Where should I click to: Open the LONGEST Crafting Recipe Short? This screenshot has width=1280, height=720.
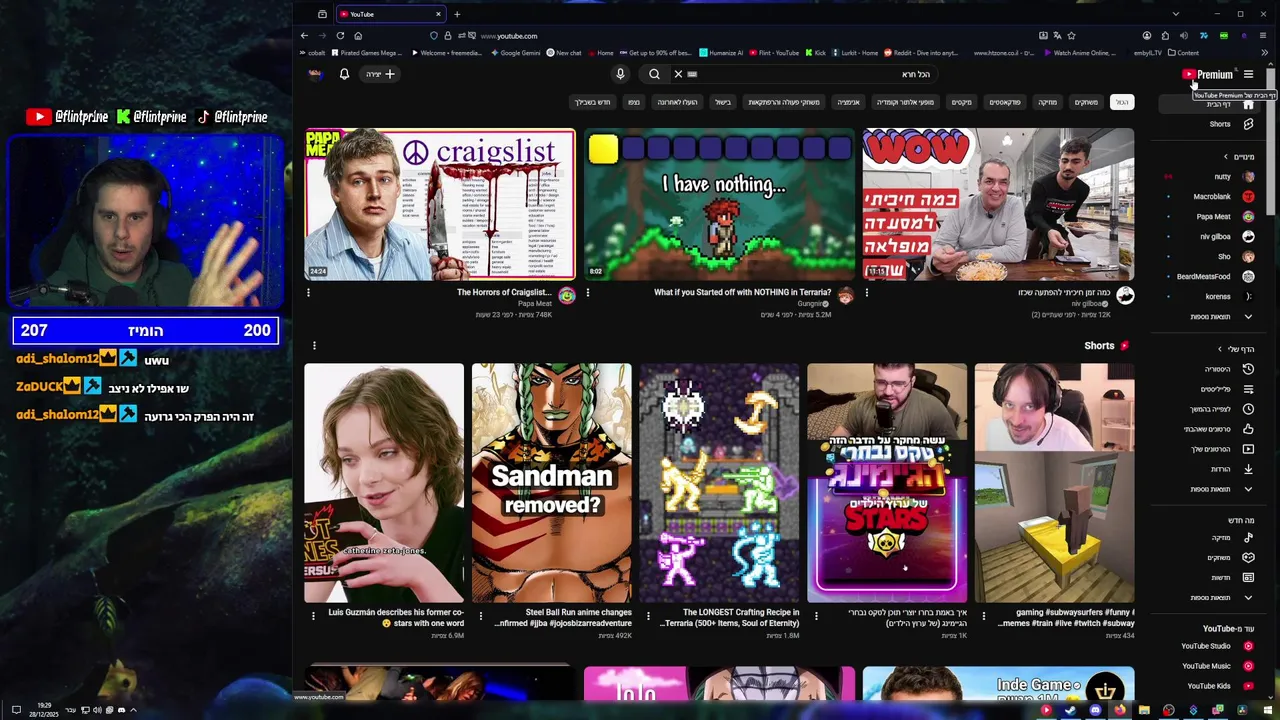pos(719,483)
